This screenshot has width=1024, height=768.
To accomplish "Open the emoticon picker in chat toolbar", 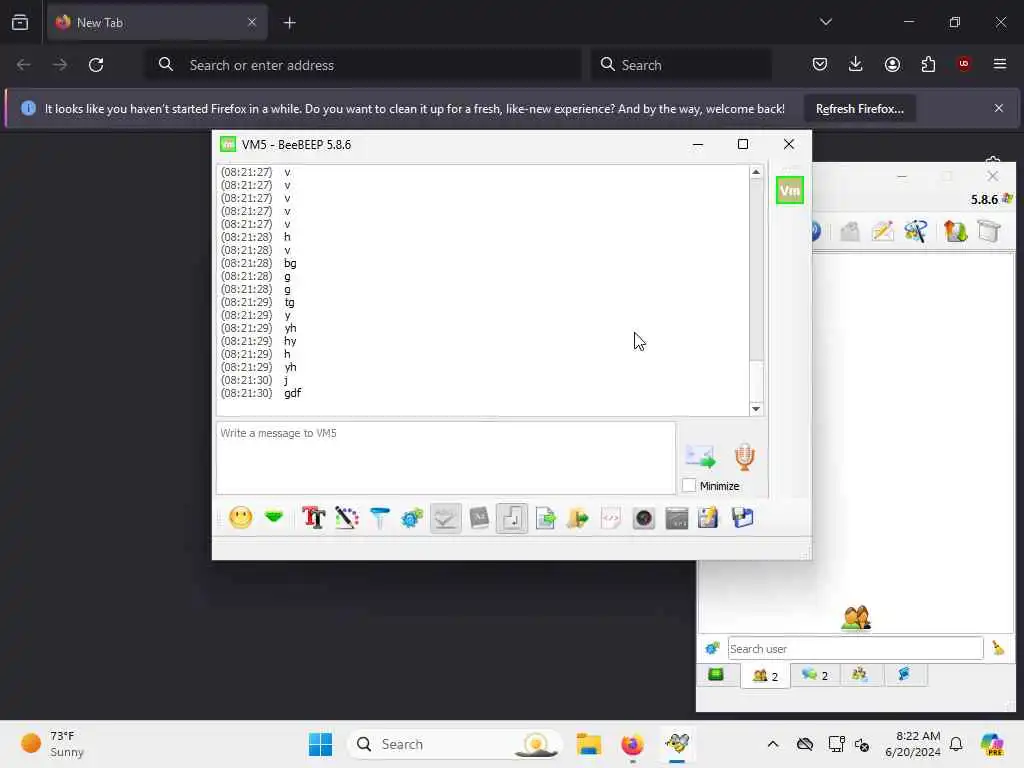I will [240, 519].
